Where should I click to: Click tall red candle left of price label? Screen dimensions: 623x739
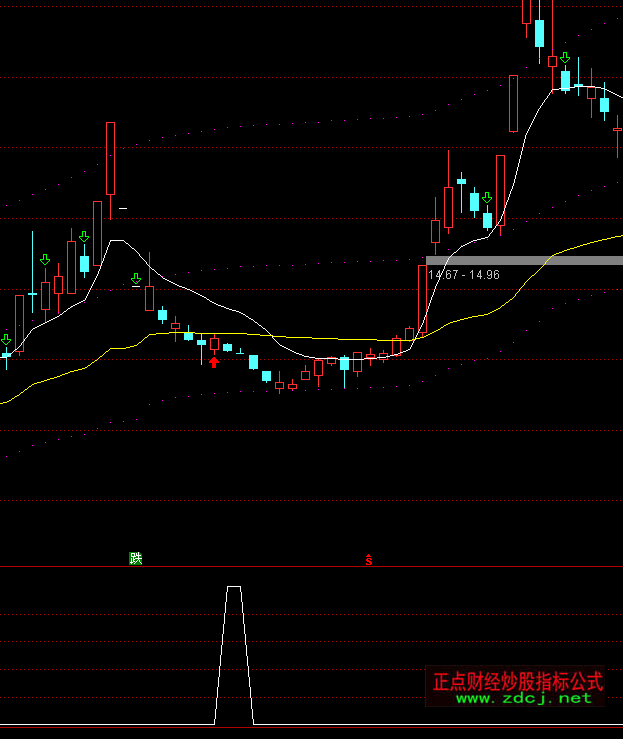[423, 298]
